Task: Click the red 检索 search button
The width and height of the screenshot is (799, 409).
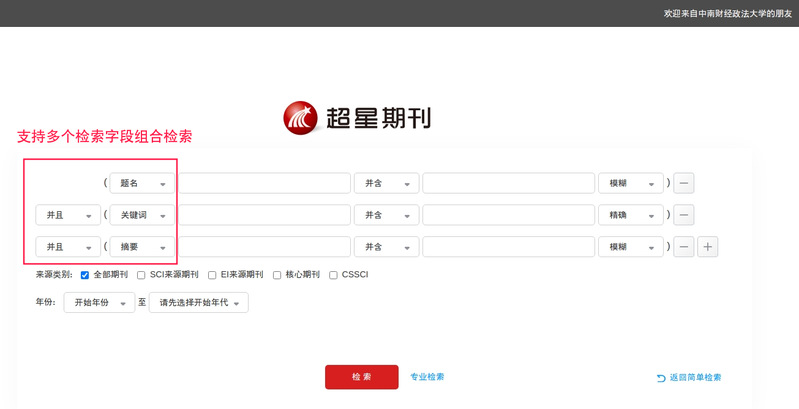Action: tap(361, 377)
